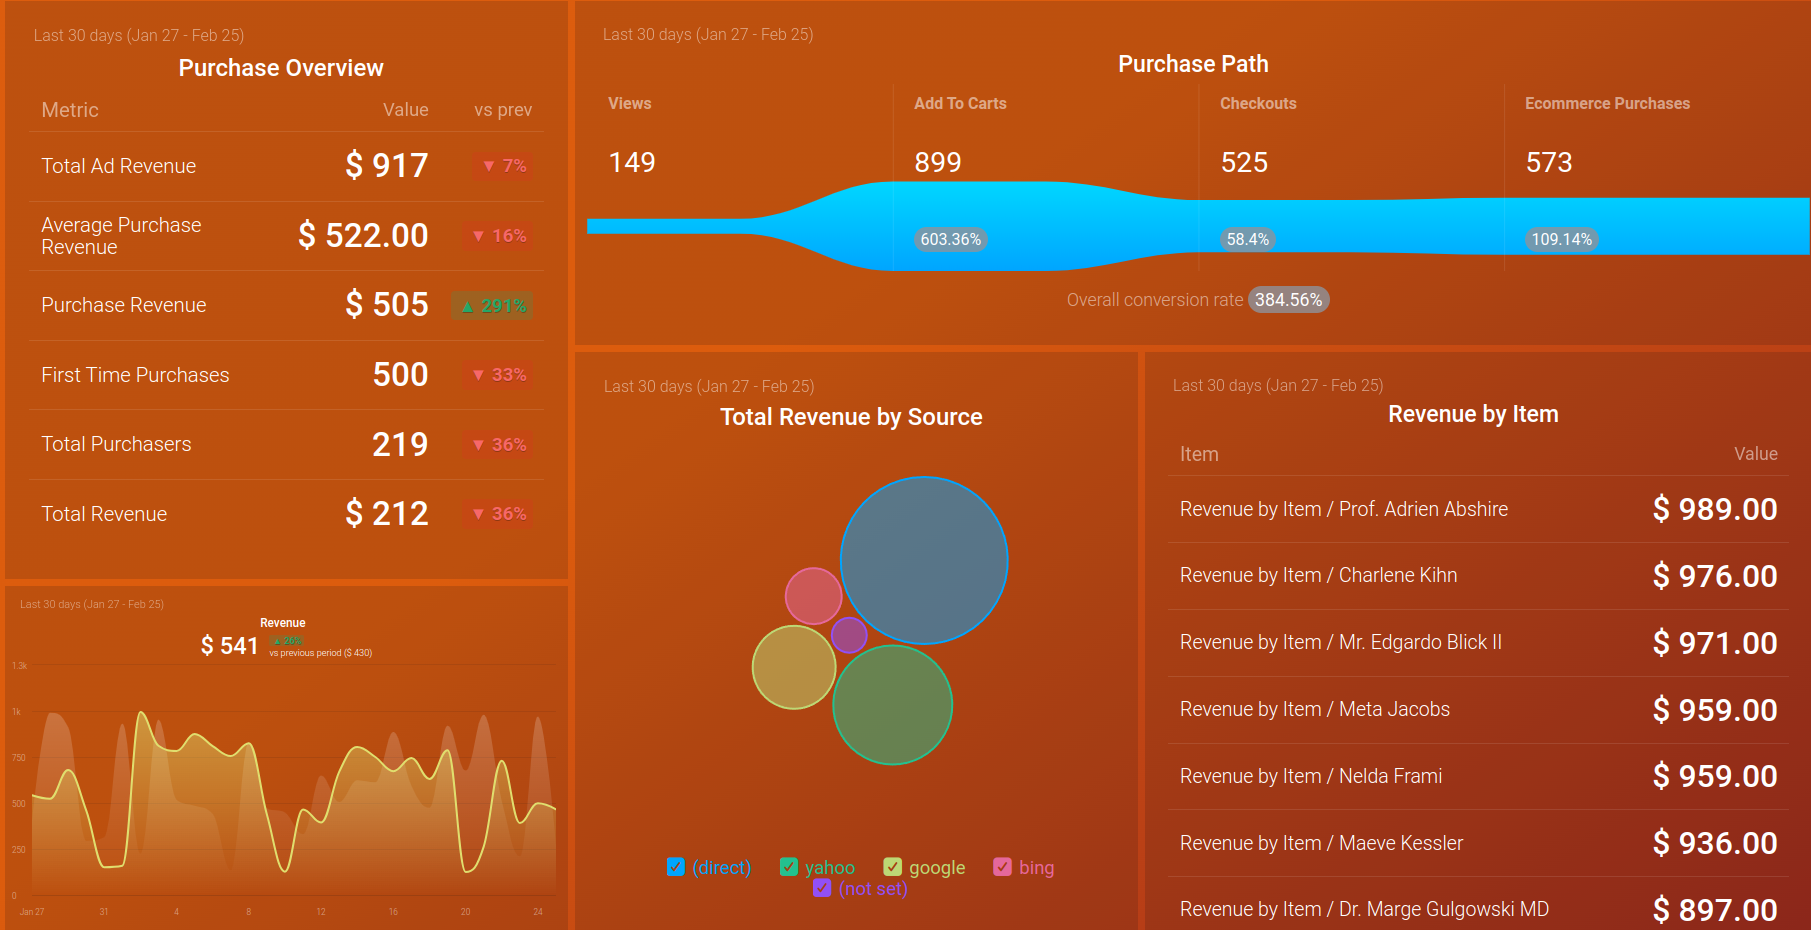Click the "603.36%" badge under Add To Carts

949,239
